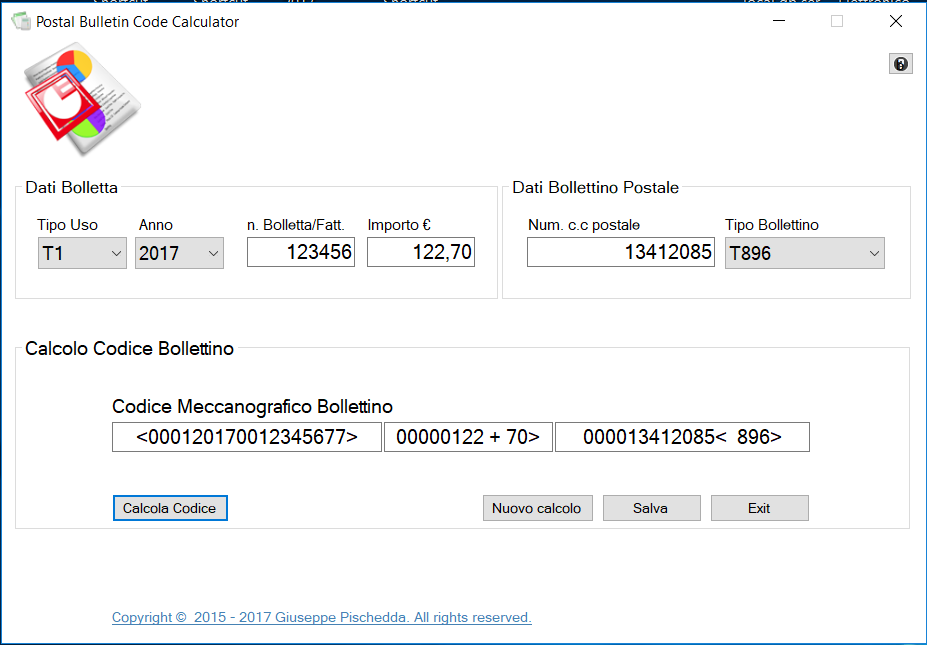Click the Num. c.c postale label
The image size is (927, 645).
click(x=584, y=225)
